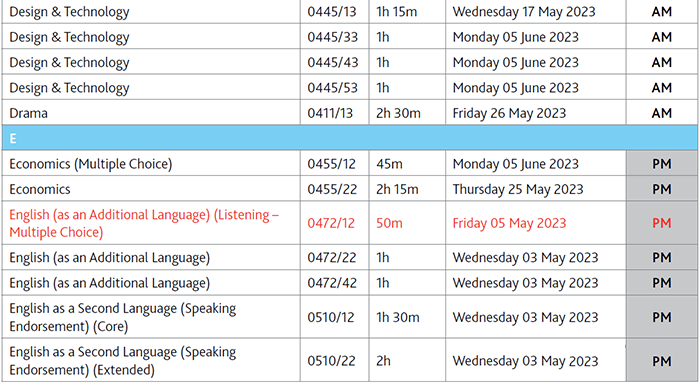Select the 1h 30m duration for 0510/12

click(398, 317)
